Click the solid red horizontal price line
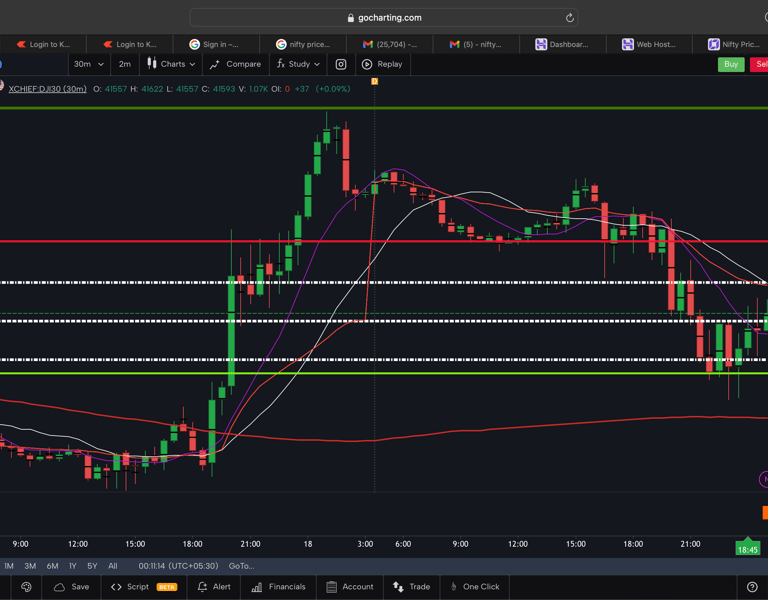The height and width of the screenshot is (600, 768). [x=384, y=241]
